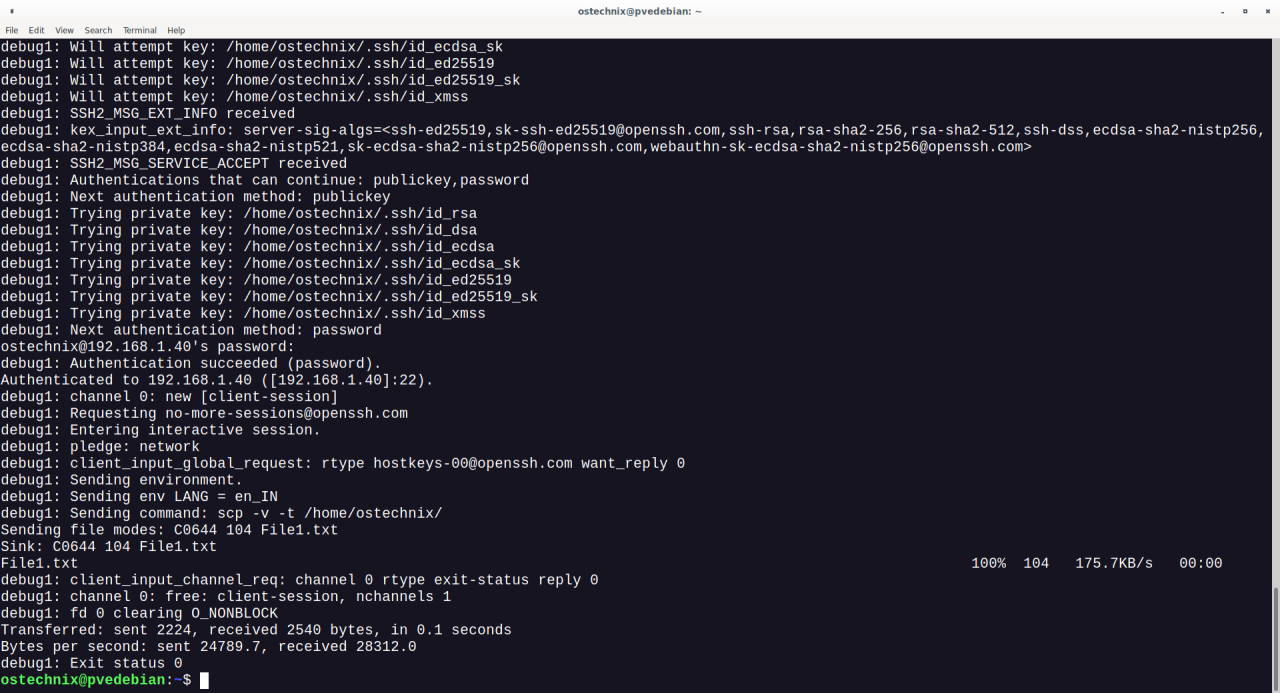
Task: Open the Search menu
Action: (97, 29)
